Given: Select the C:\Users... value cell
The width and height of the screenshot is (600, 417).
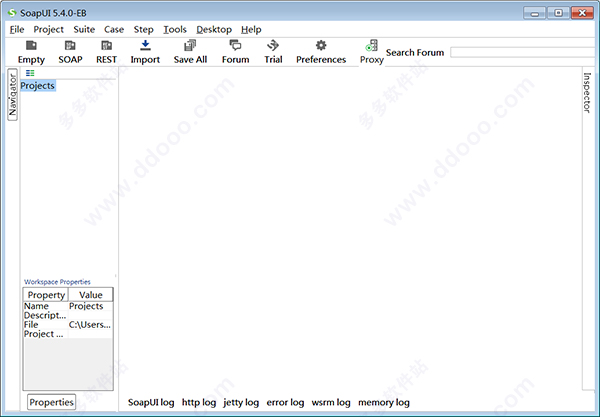Looking at the screenshot, I should (91, 324).
